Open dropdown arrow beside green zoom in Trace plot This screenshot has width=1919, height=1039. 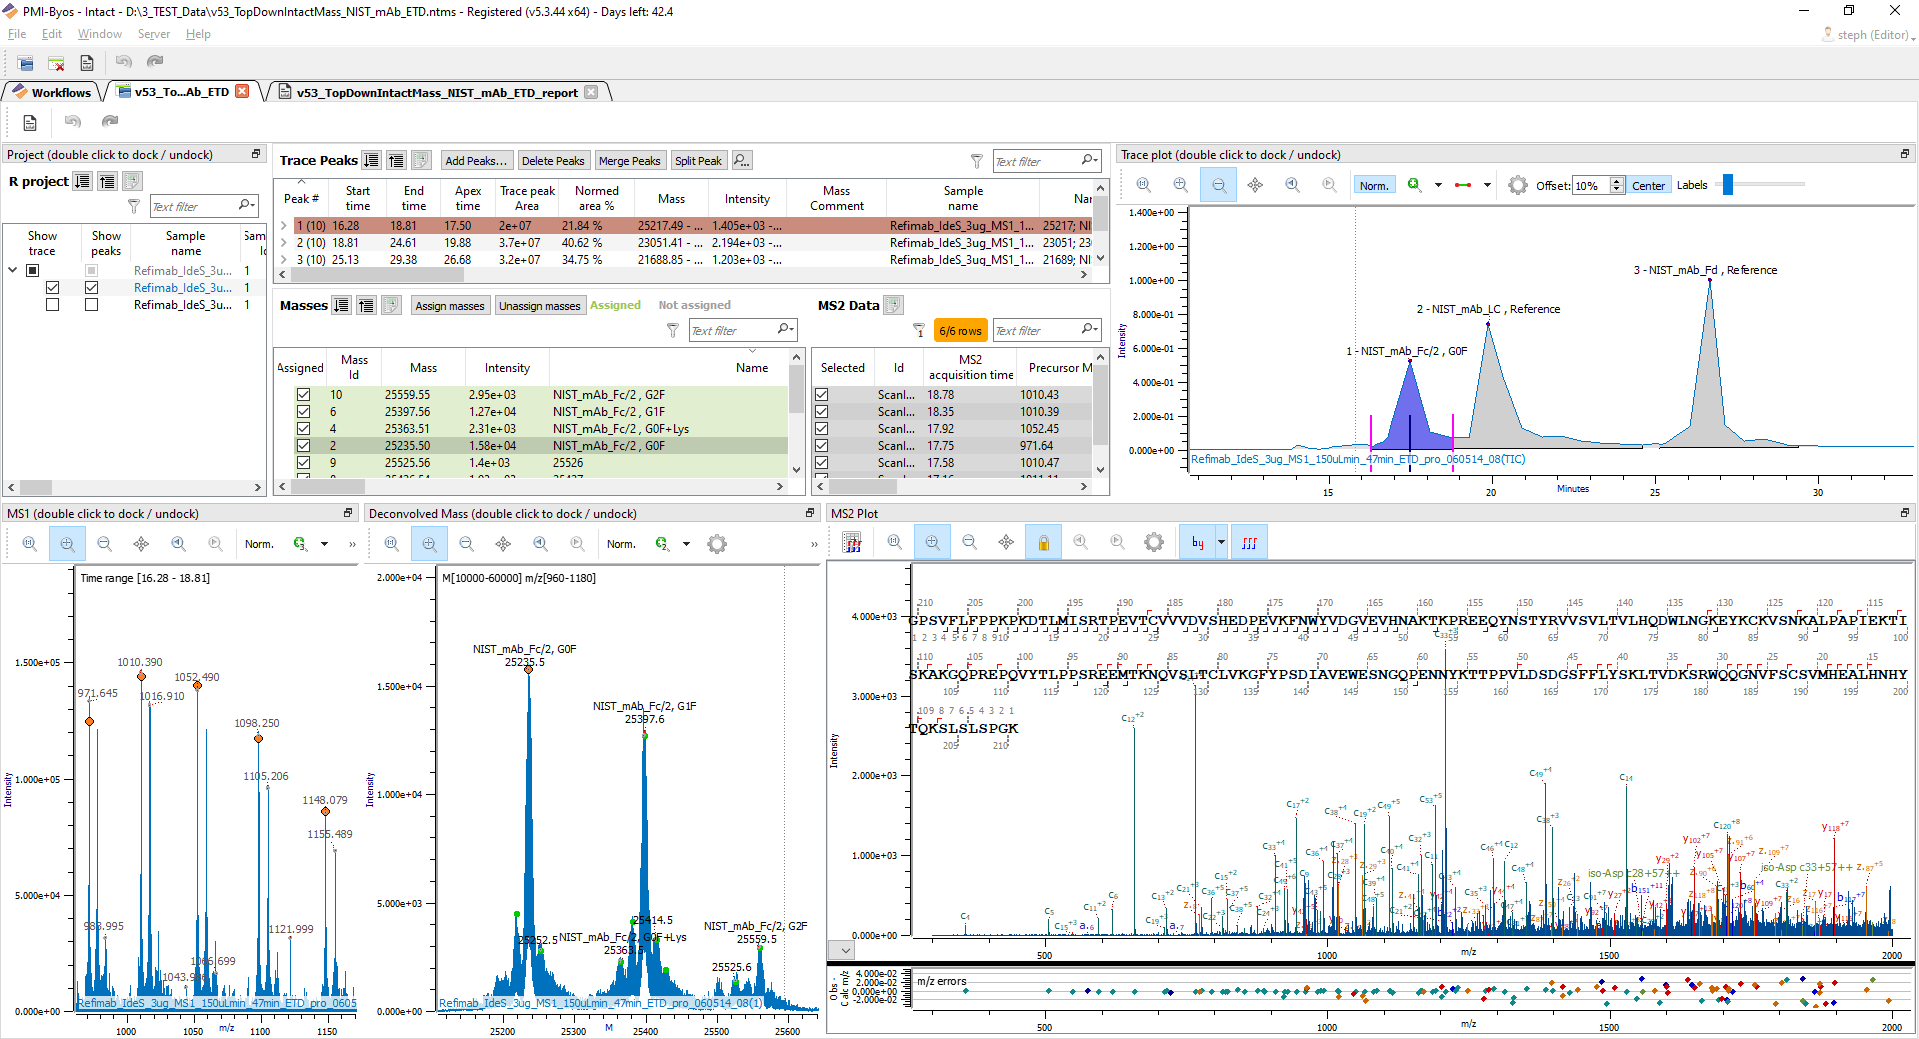1438,185
